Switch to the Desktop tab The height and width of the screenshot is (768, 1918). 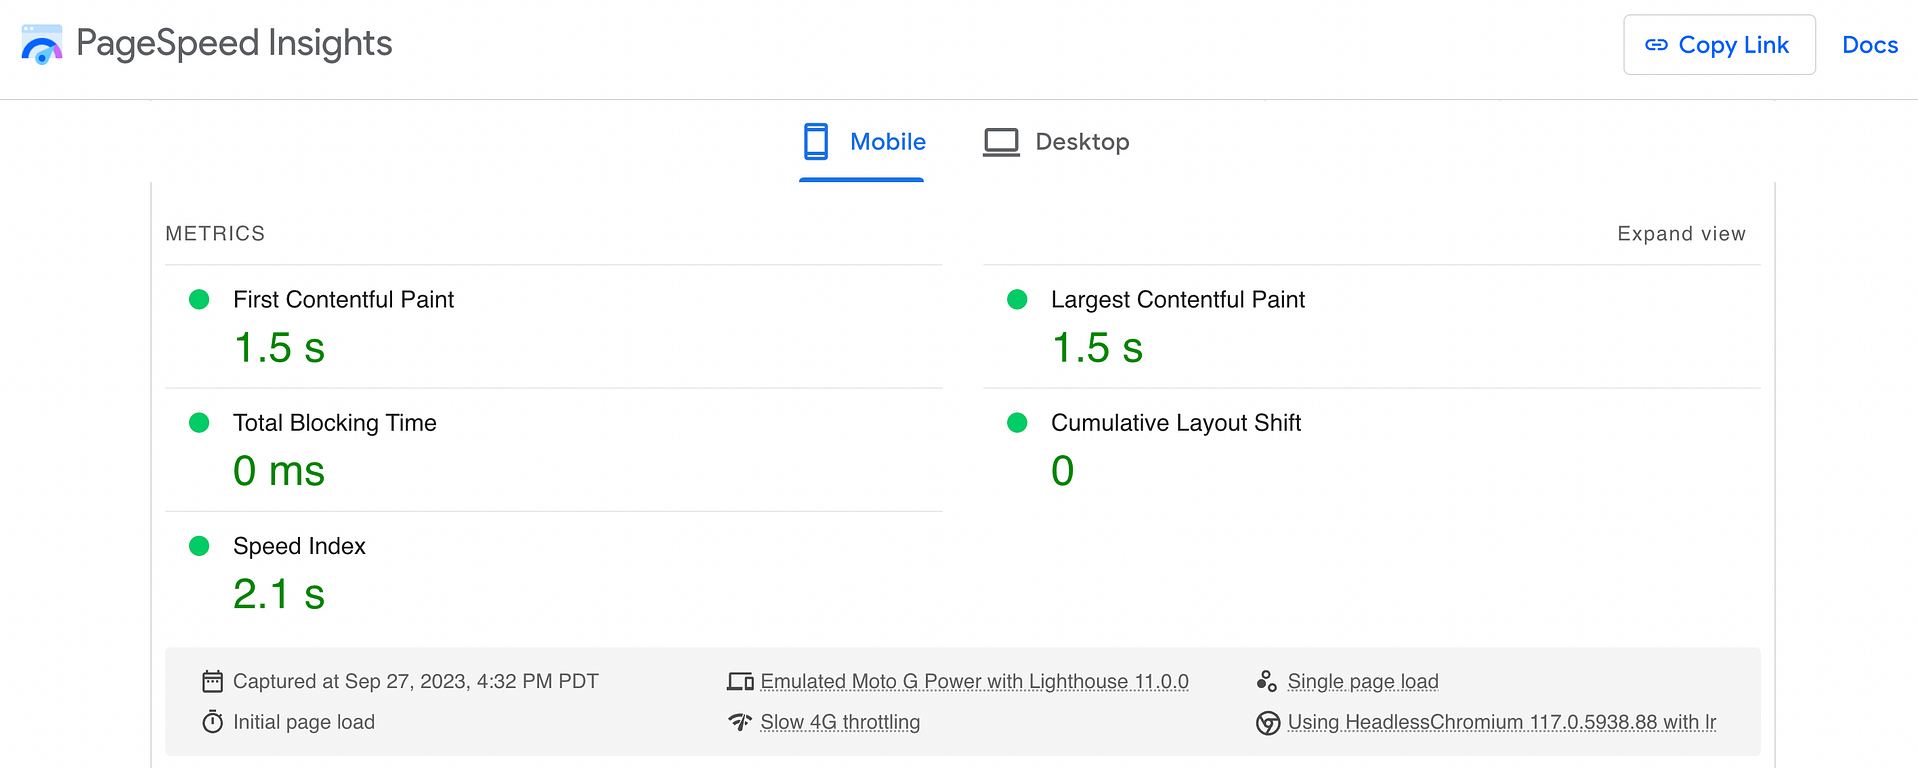pos(1057,142)
